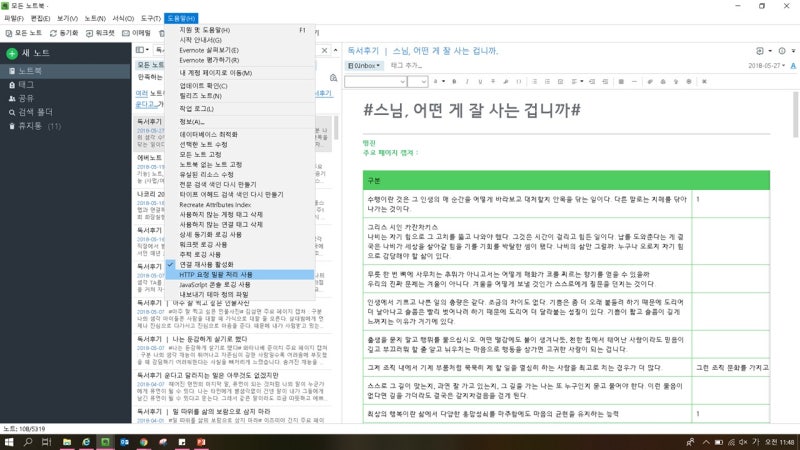Open the 보기(V) menu
Screen dimensions: 800x450
67,18
